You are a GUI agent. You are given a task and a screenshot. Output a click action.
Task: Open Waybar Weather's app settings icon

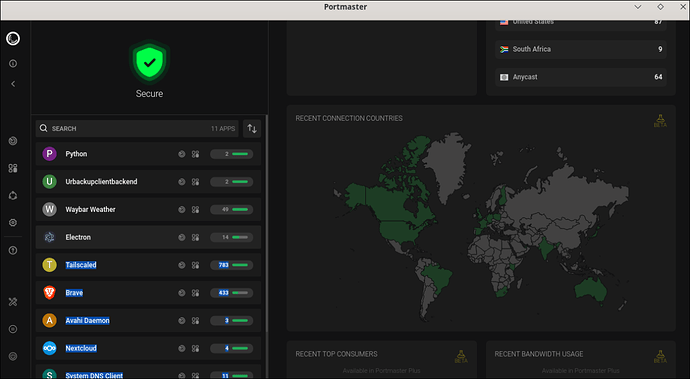coord(195,210)
